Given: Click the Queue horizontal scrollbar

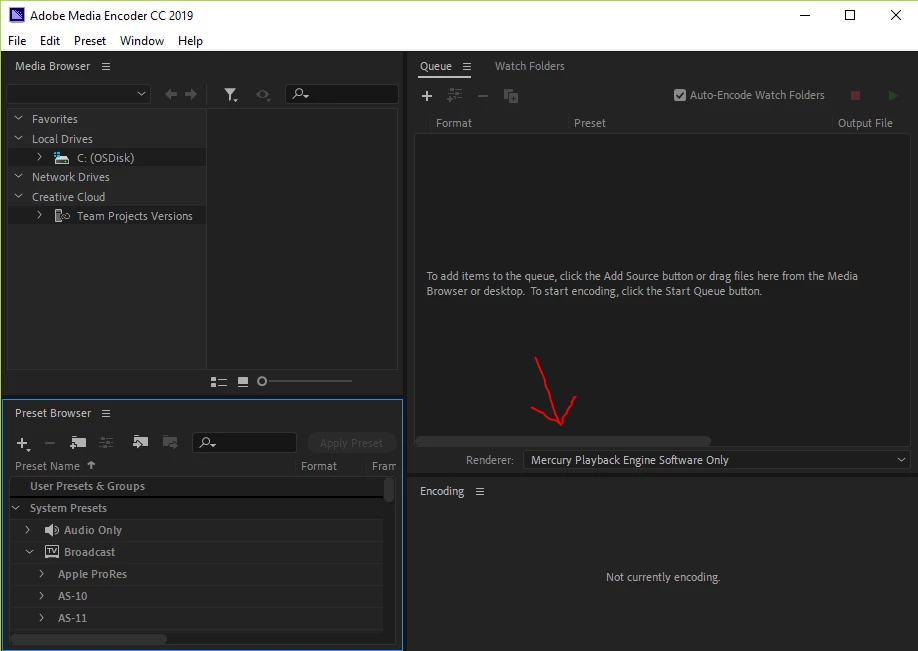Looking at the screenshot, I should pos(563,441).
